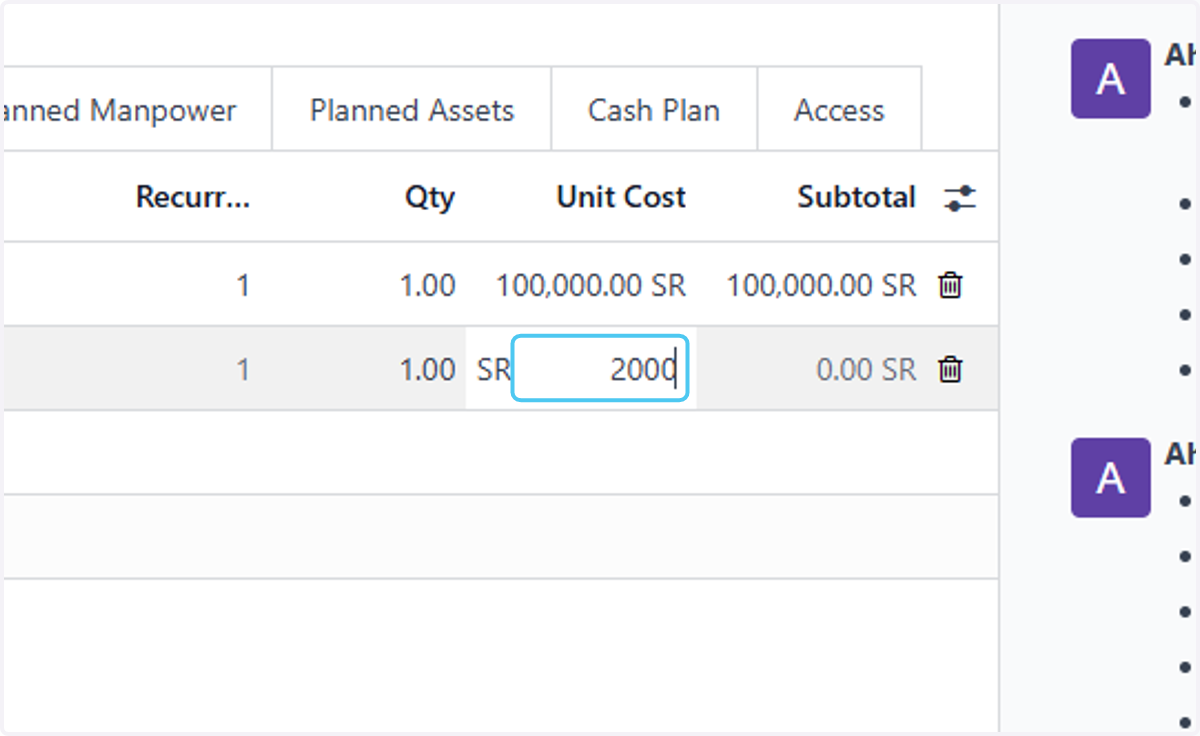Edit Qty 1.00 in the 100,000.00 SR row
This screenshot has height=736, width=1200.
[x=428, y=286]
